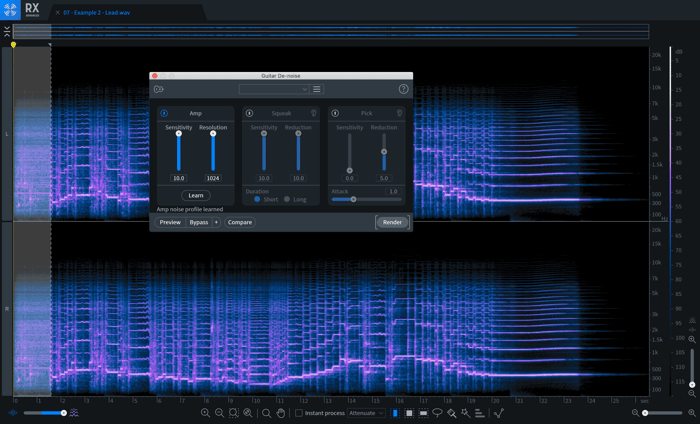Click the Find Similar Event tool icon

click(499, 413)
